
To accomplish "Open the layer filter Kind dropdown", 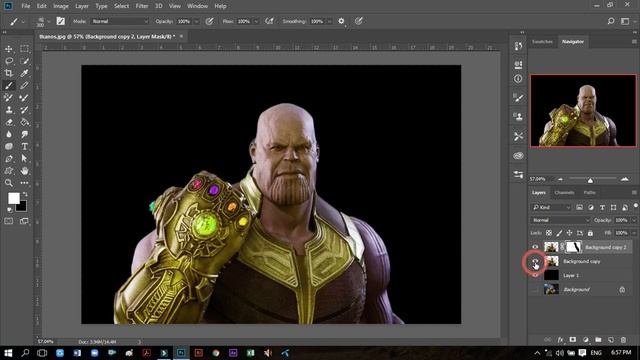I will point(551,207).
